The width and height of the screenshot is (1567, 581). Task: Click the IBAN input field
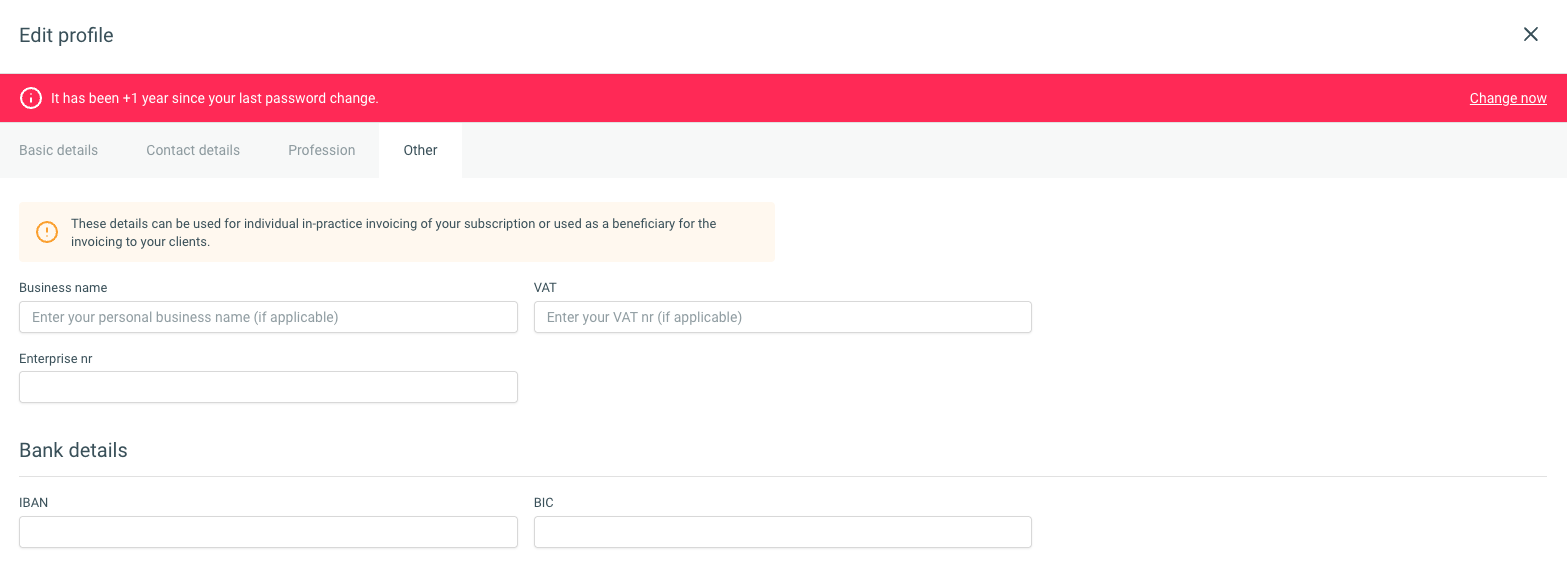coord(268,532)
